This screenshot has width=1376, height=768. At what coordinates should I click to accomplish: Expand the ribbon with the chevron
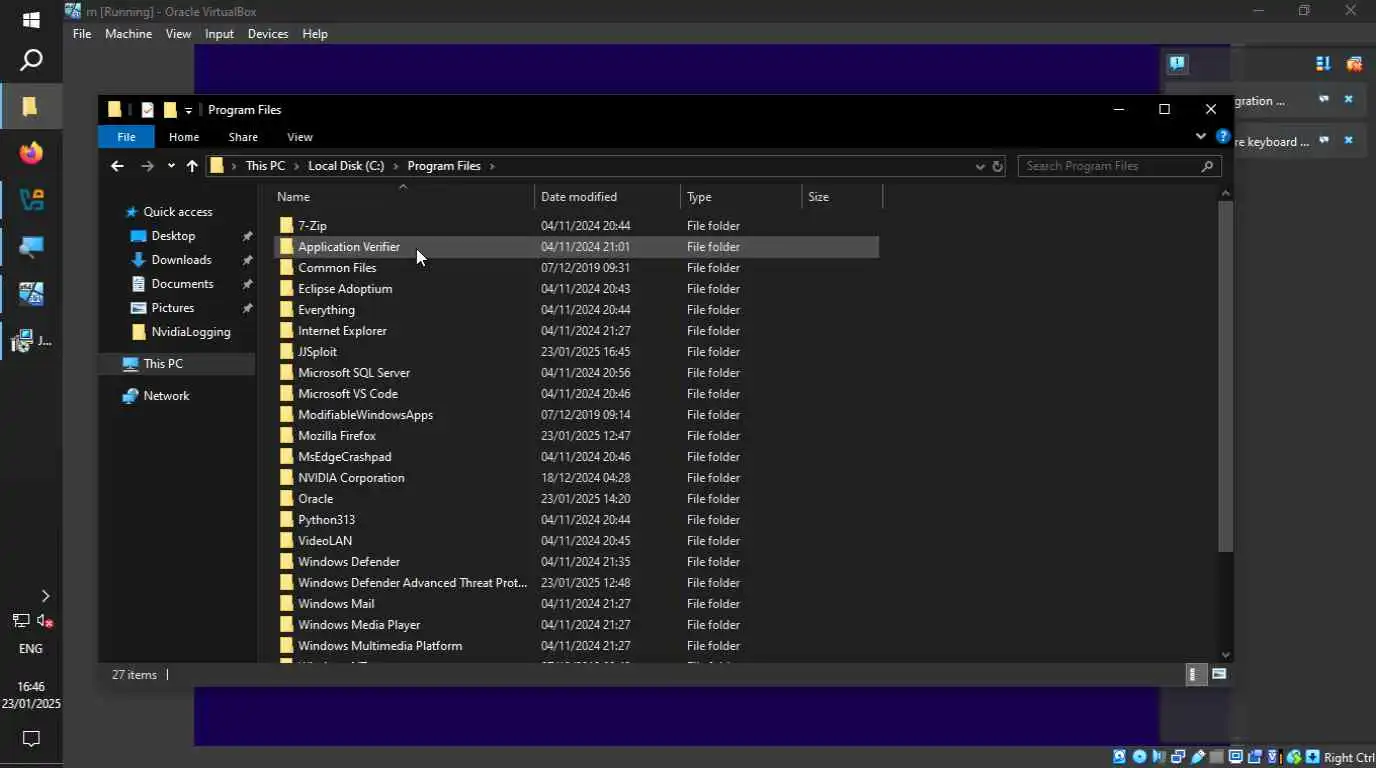pos(1201,136)
